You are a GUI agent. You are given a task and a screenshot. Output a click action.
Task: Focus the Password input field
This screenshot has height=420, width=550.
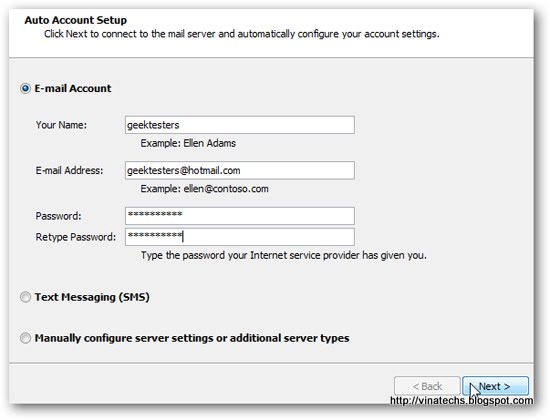tap(240, 216)
